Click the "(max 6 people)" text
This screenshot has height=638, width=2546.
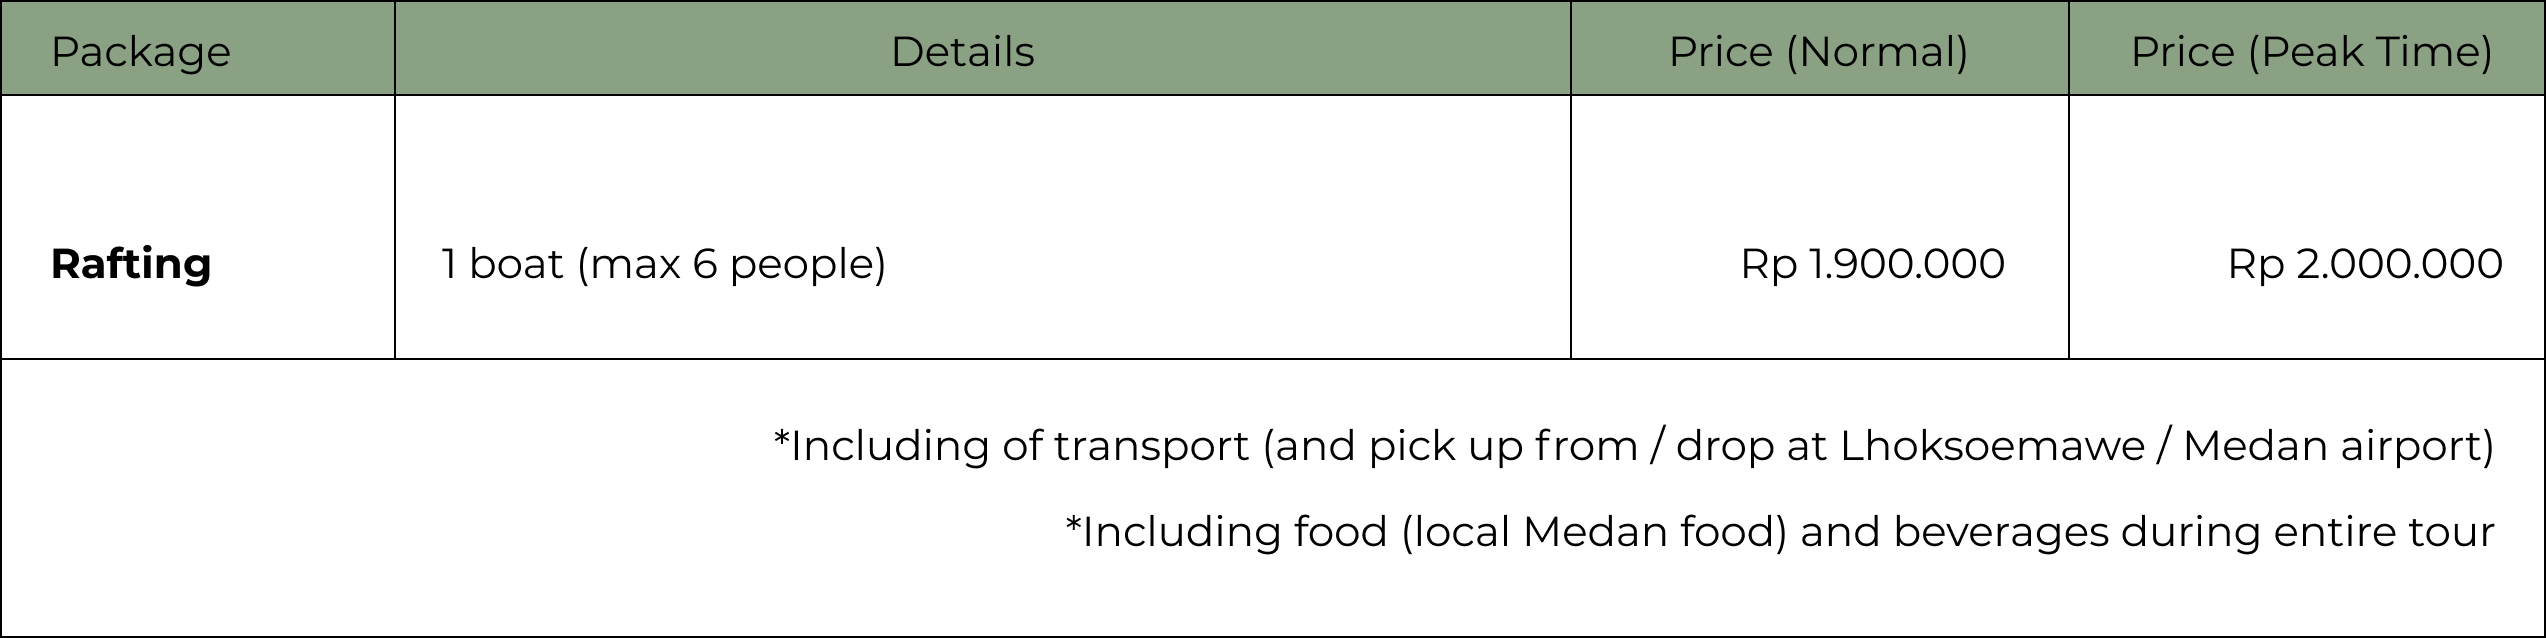point(731,264)
